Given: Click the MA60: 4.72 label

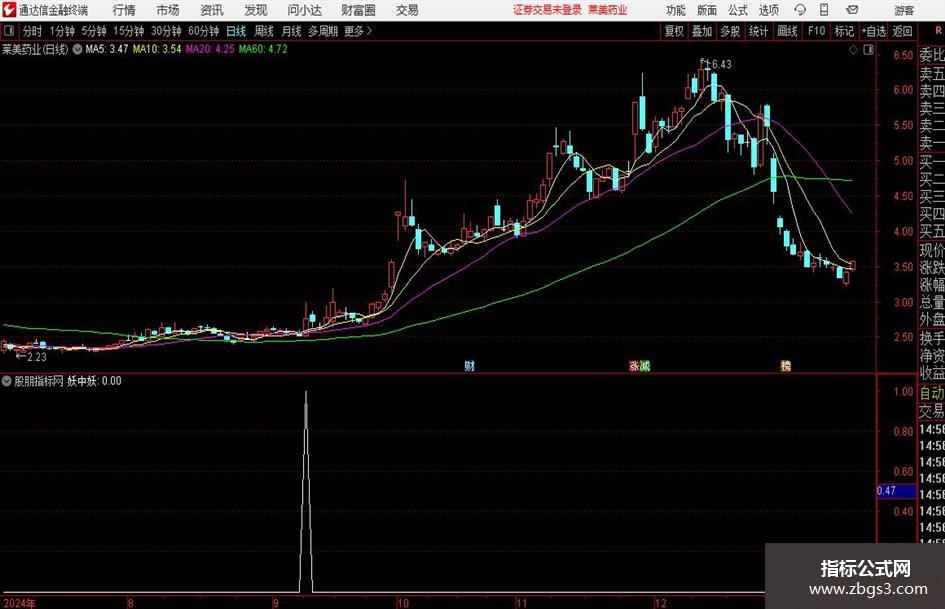Looking at the screenshot, I should coord(263,49).
